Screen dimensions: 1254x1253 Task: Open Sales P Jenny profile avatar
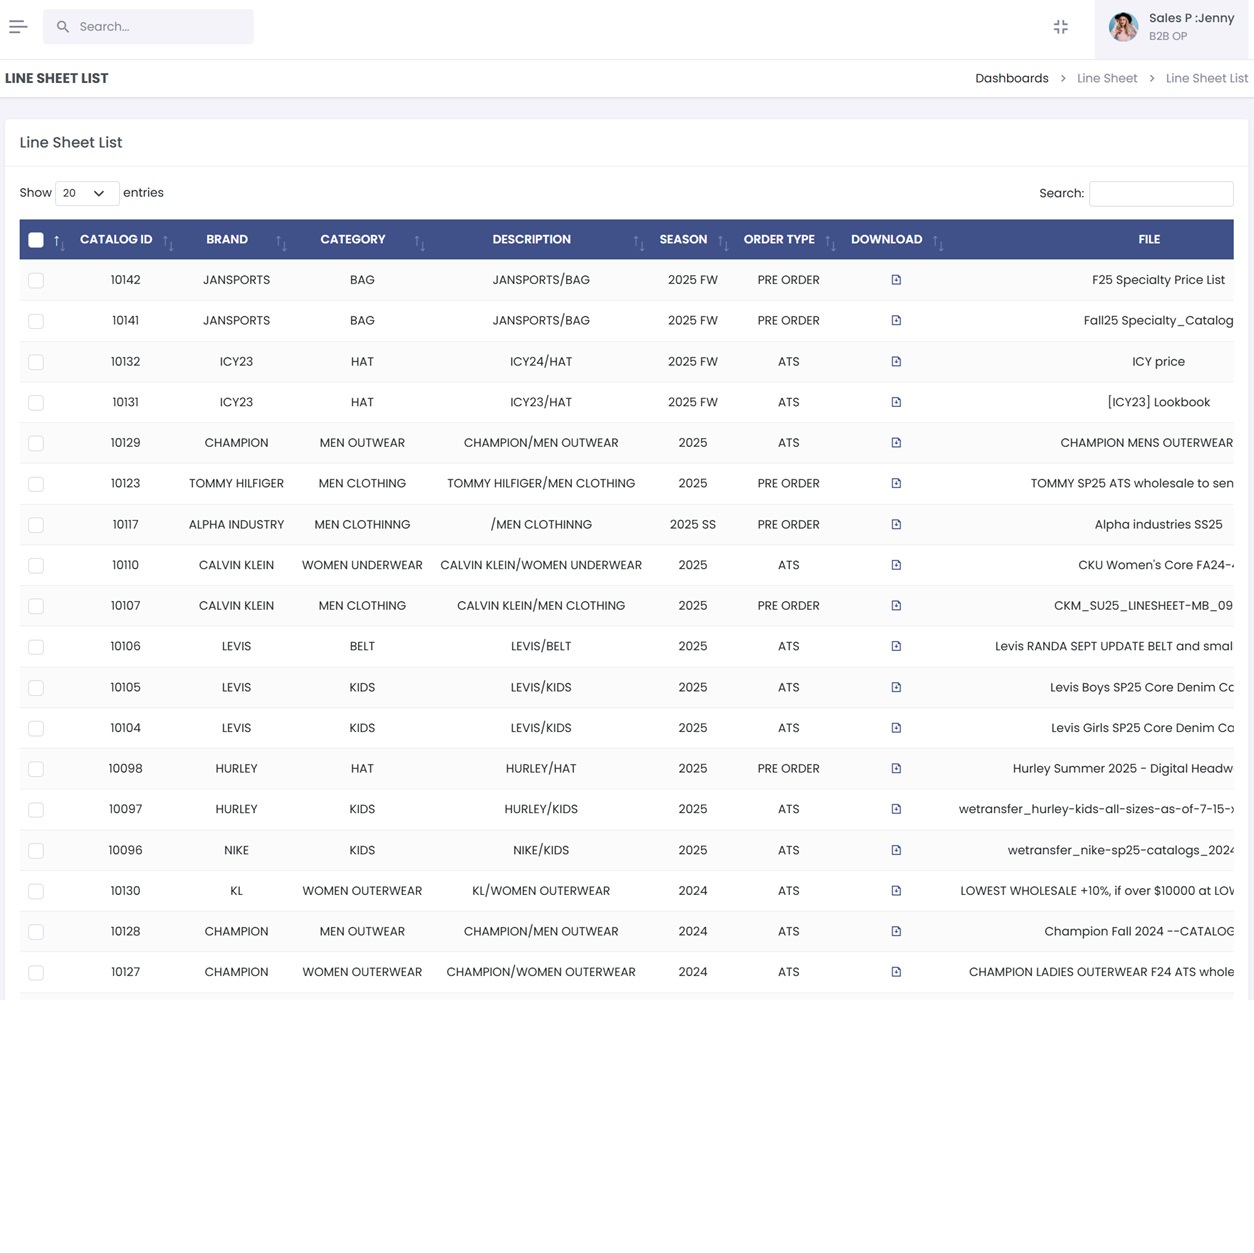pos(1124,27)
